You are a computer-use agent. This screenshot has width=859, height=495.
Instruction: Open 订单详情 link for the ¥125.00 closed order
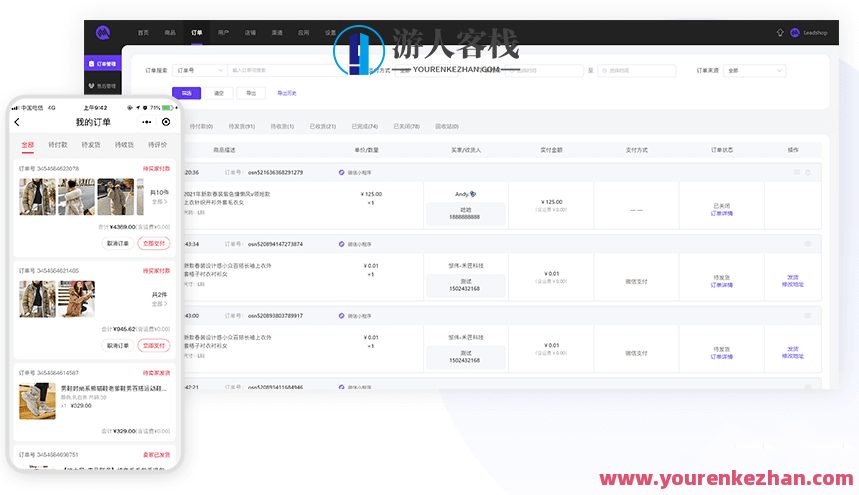[x=721, y=214]
